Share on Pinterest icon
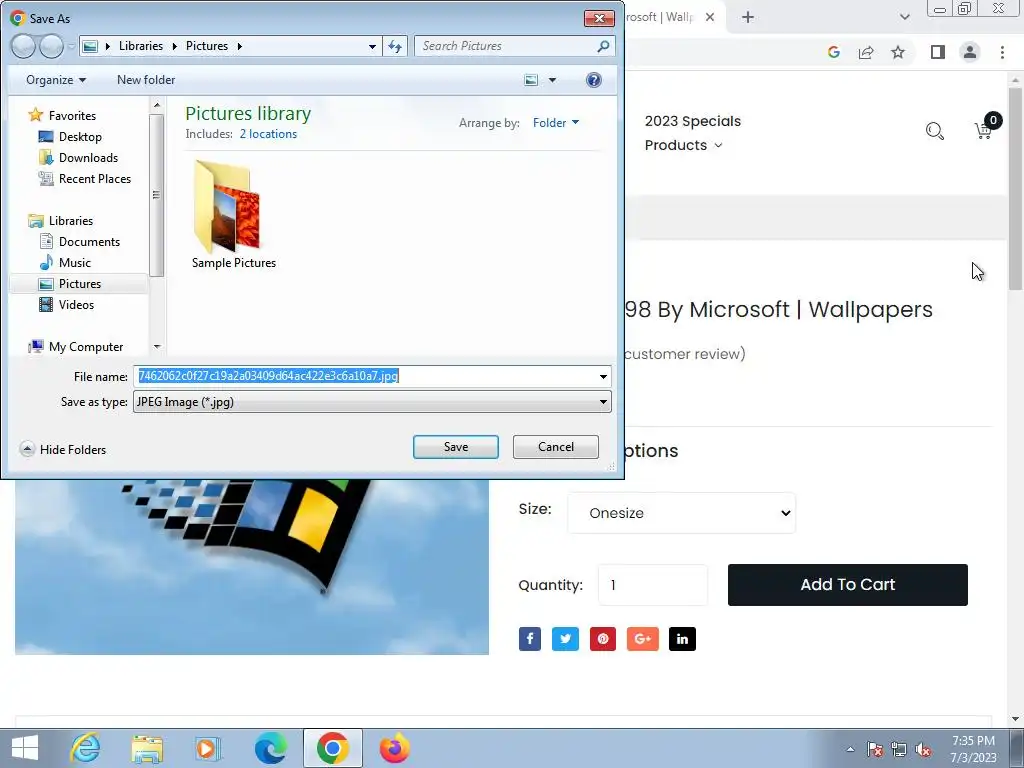Viewport: 1024px width, 768px height. coord(603,639)
